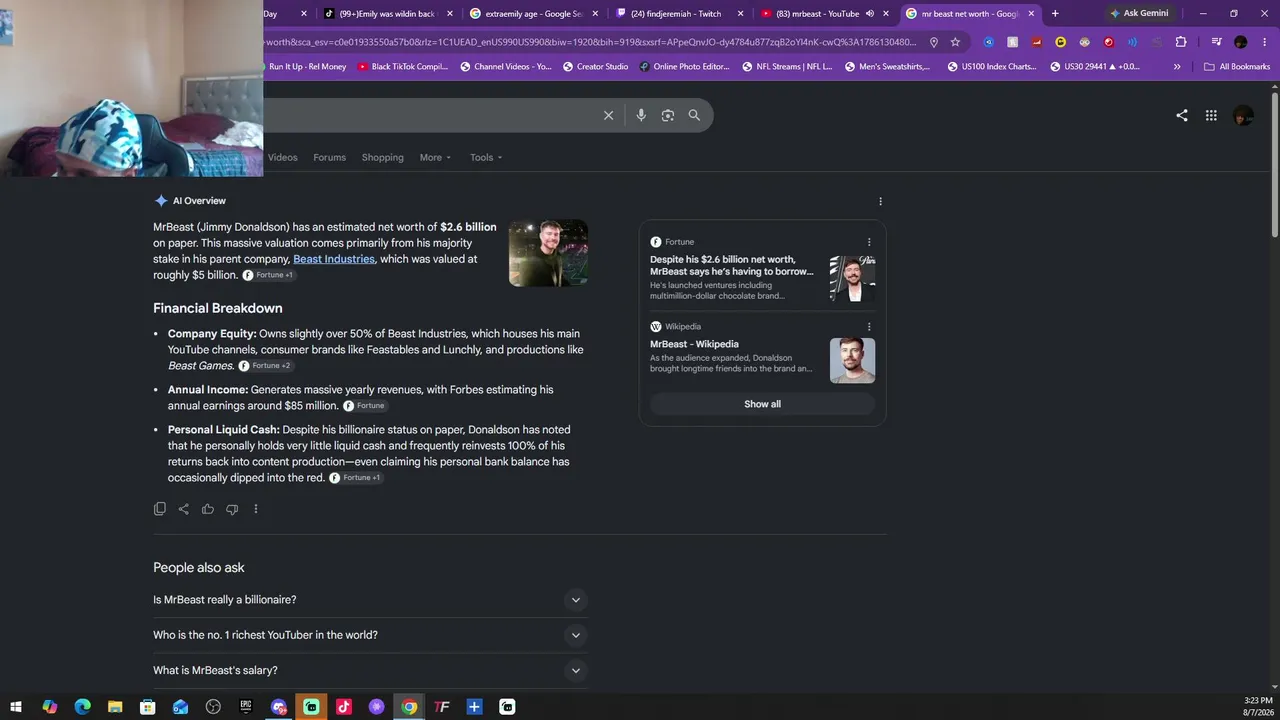Screen dimensions: 1280x720
Task: Start voice search with the microphone icon
Action: (641, 115)
